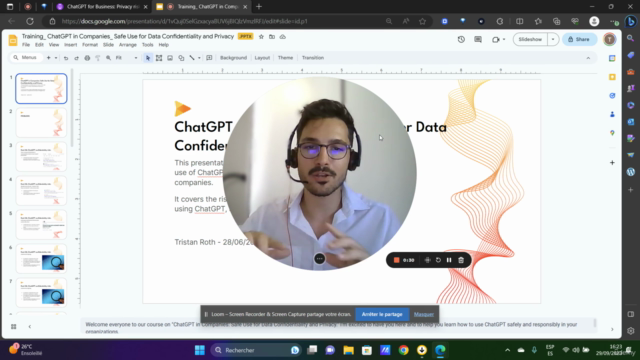Move the document using the folder icon

(x=272, y=37)
